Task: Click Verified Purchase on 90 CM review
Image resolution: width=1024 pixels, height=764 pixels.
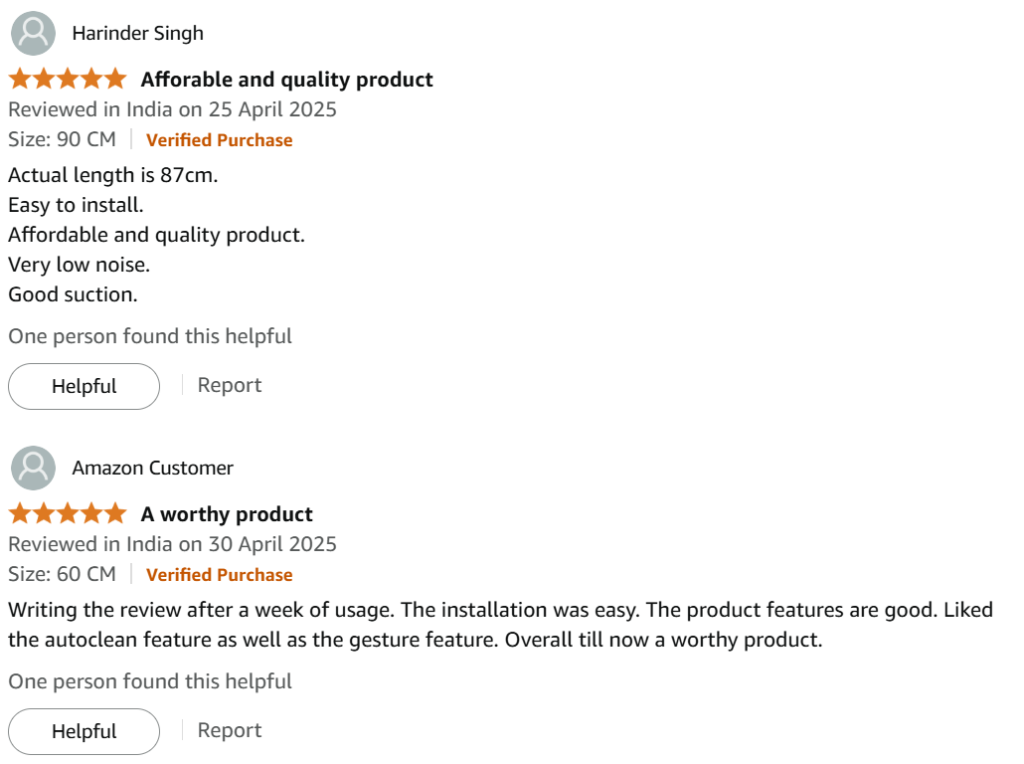Action: [x=219, y=140]
